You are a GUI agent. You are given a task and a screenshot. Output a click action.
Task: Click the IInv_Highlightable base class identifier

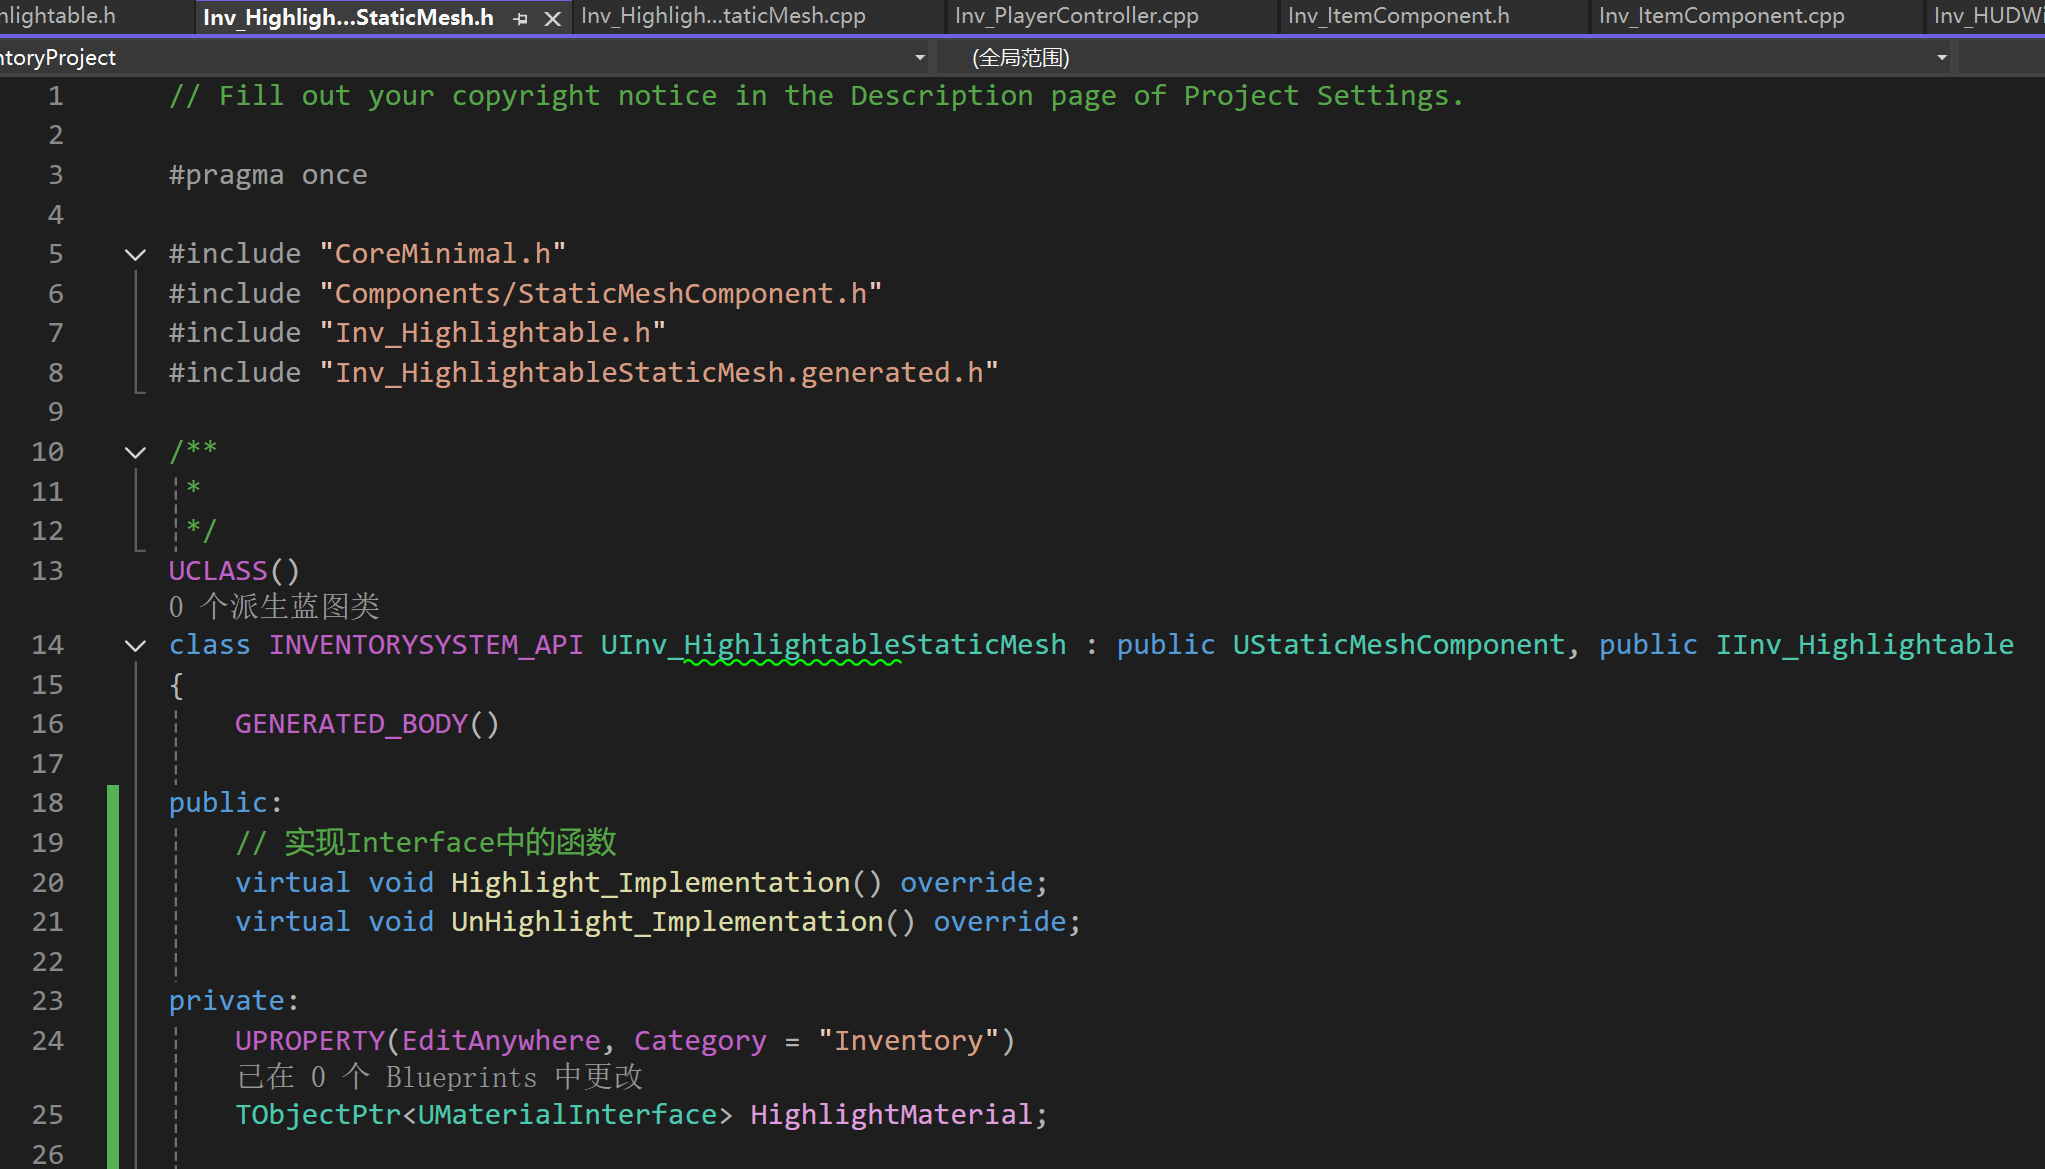[1864, 645]
